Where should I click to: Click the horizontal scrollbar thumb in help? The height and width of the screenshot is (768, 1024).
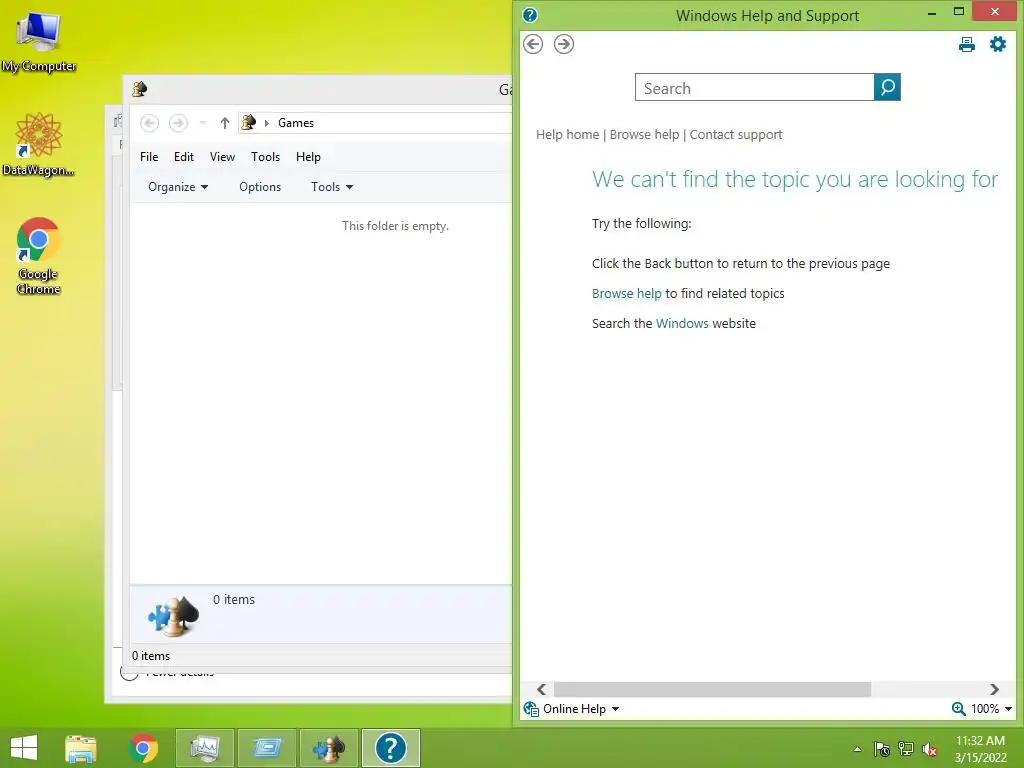click(712, 690)
